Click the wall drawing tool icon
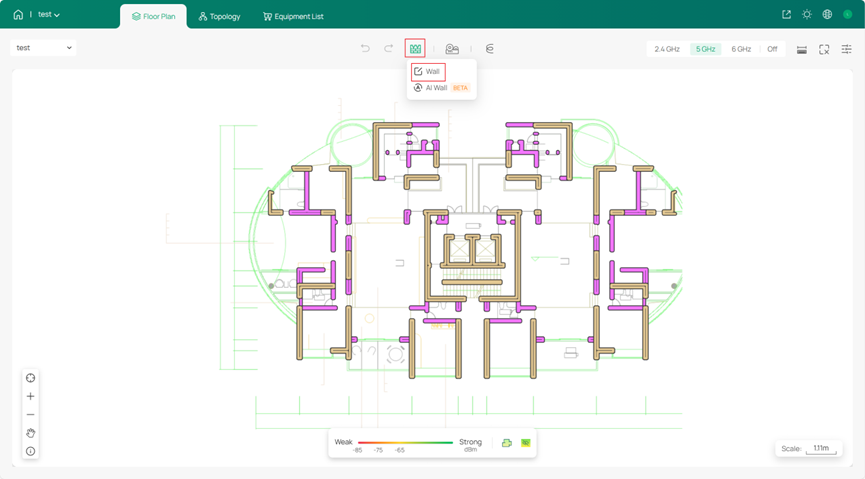Image resolution: width=865 pixels, height=479 pixels. tap(415, 48)
